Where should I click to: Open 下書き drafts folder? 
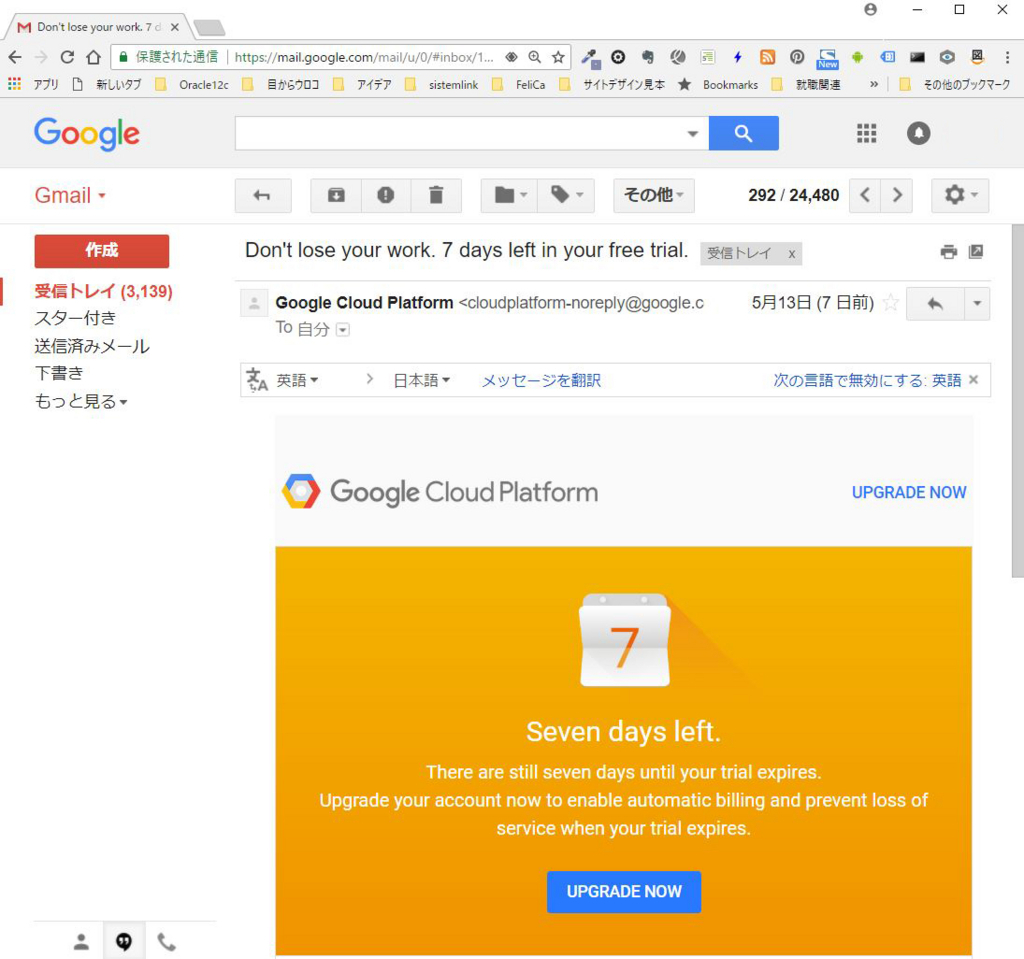(x=59, y=373)
